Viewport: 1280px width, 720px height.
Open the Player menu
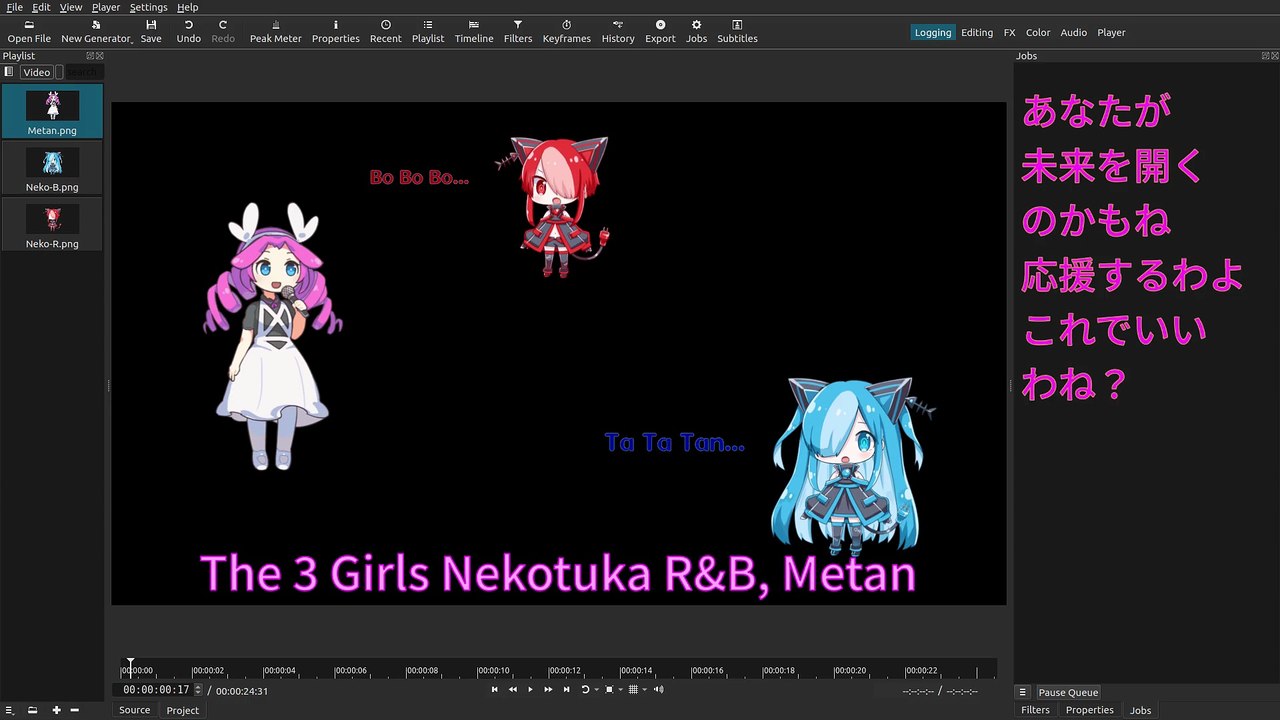106,7
